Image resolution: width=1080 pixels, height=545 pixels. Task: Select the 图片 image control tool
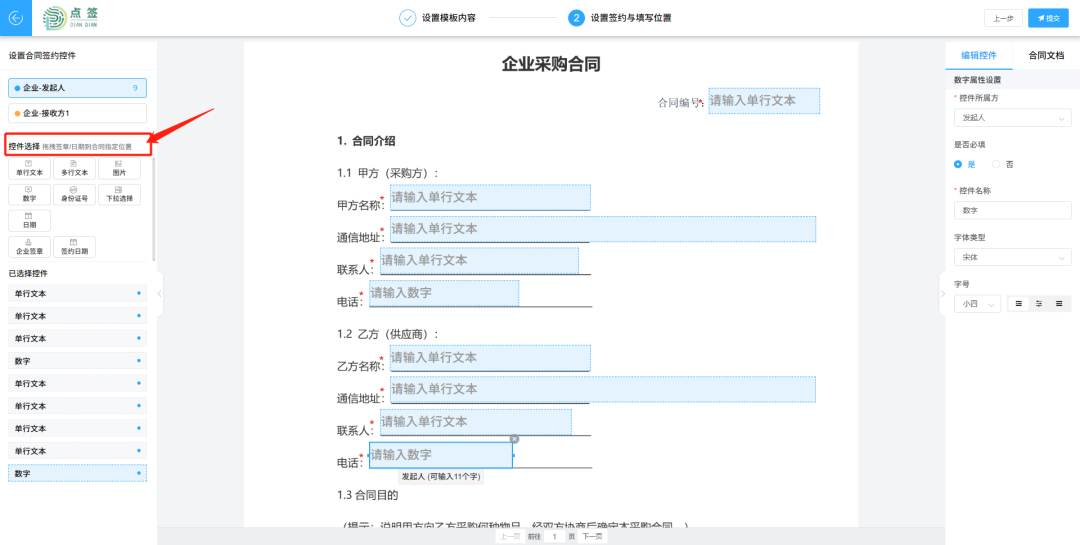[119, 168]
